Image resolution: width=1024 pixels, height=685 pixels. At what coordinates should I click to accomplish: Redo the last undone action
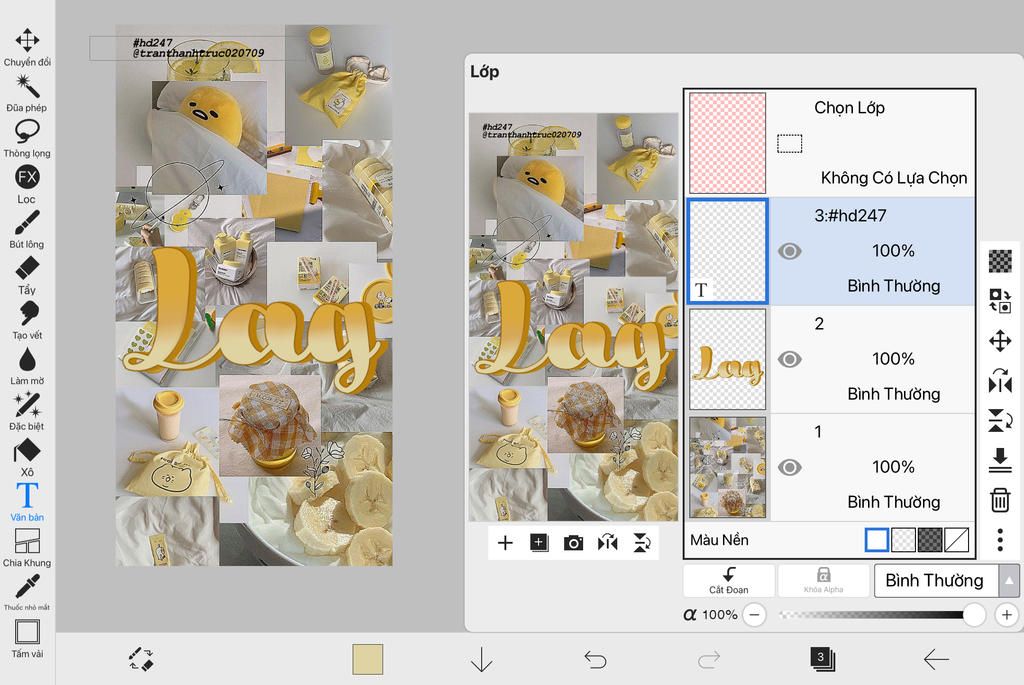pyautogui.click(x=709, y=660)
